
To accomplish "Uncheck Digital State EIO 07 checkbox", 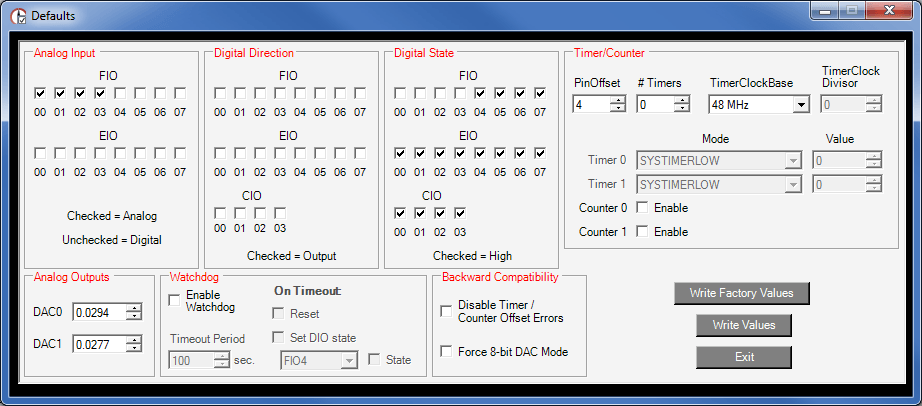I will pyautogui.click(x=540, y=154).
